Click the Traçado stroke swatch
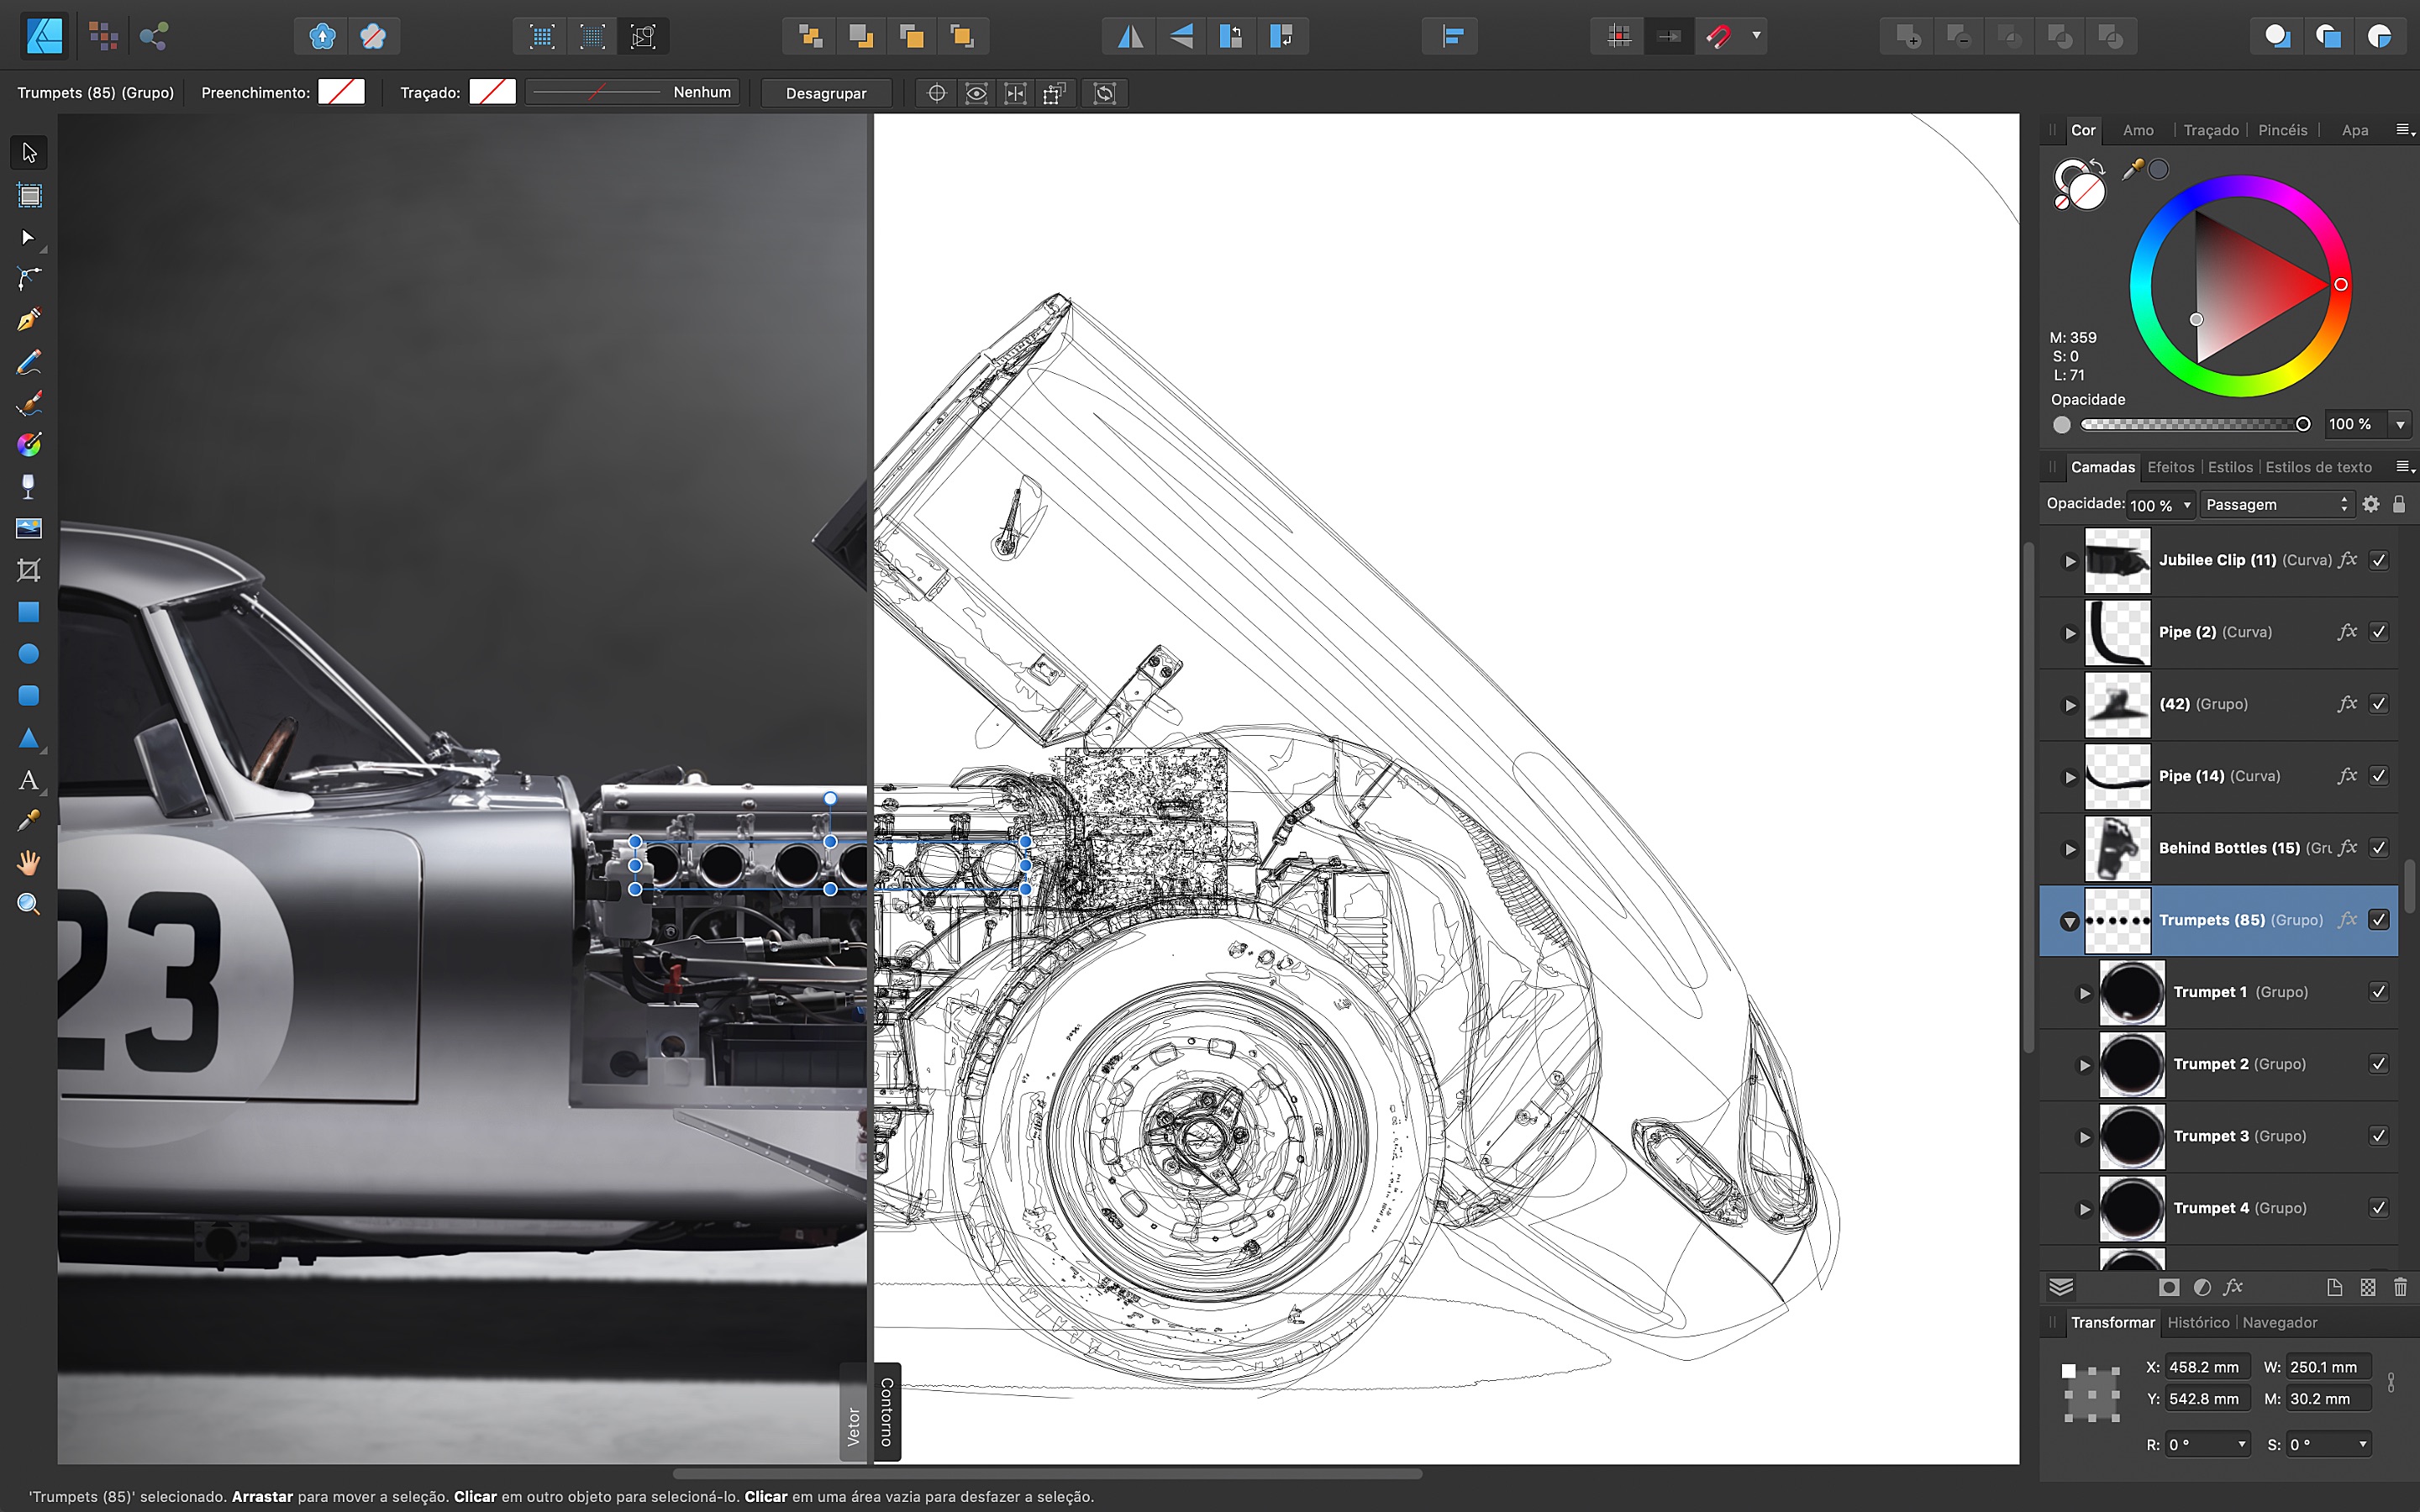This screenshot has height=1512, width=2420. pyautogui.click(x=492, y=92)
